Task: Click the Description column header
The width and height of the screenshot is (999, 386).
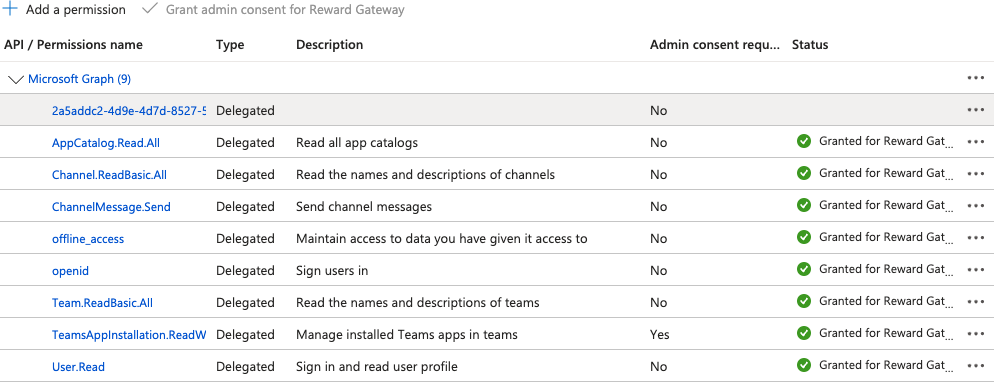Action: pos(329,45)
